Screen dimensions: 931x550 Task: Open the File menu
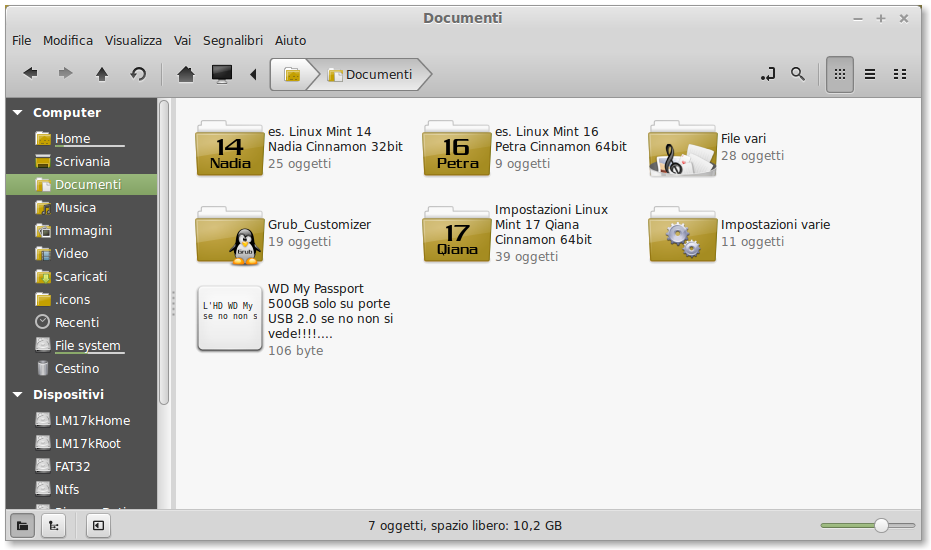pyautogui.click(x=21, y=40)
